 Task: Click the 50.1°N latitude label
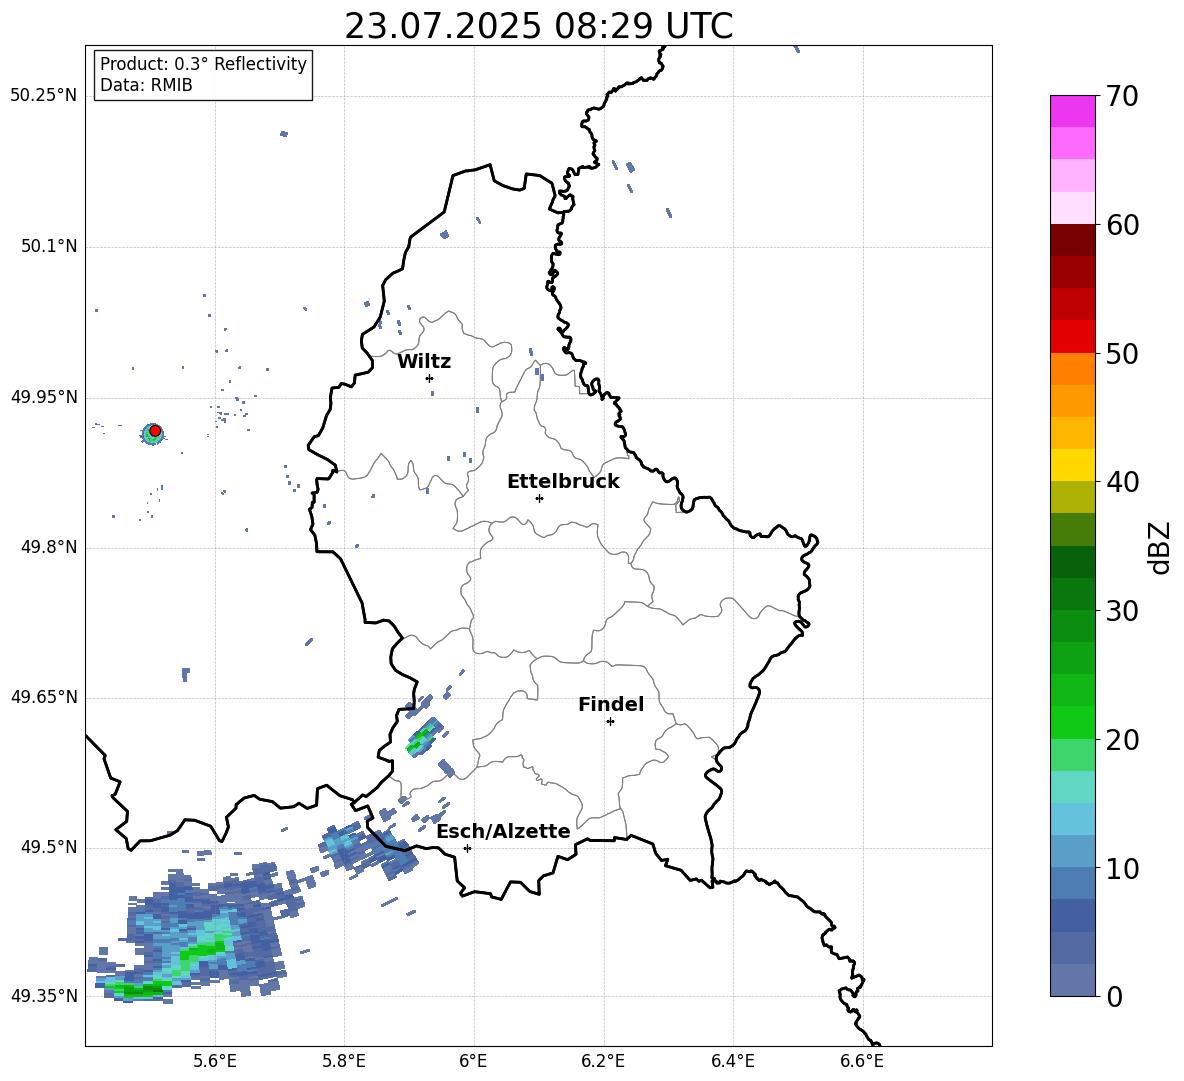click(x=49, y=246)
